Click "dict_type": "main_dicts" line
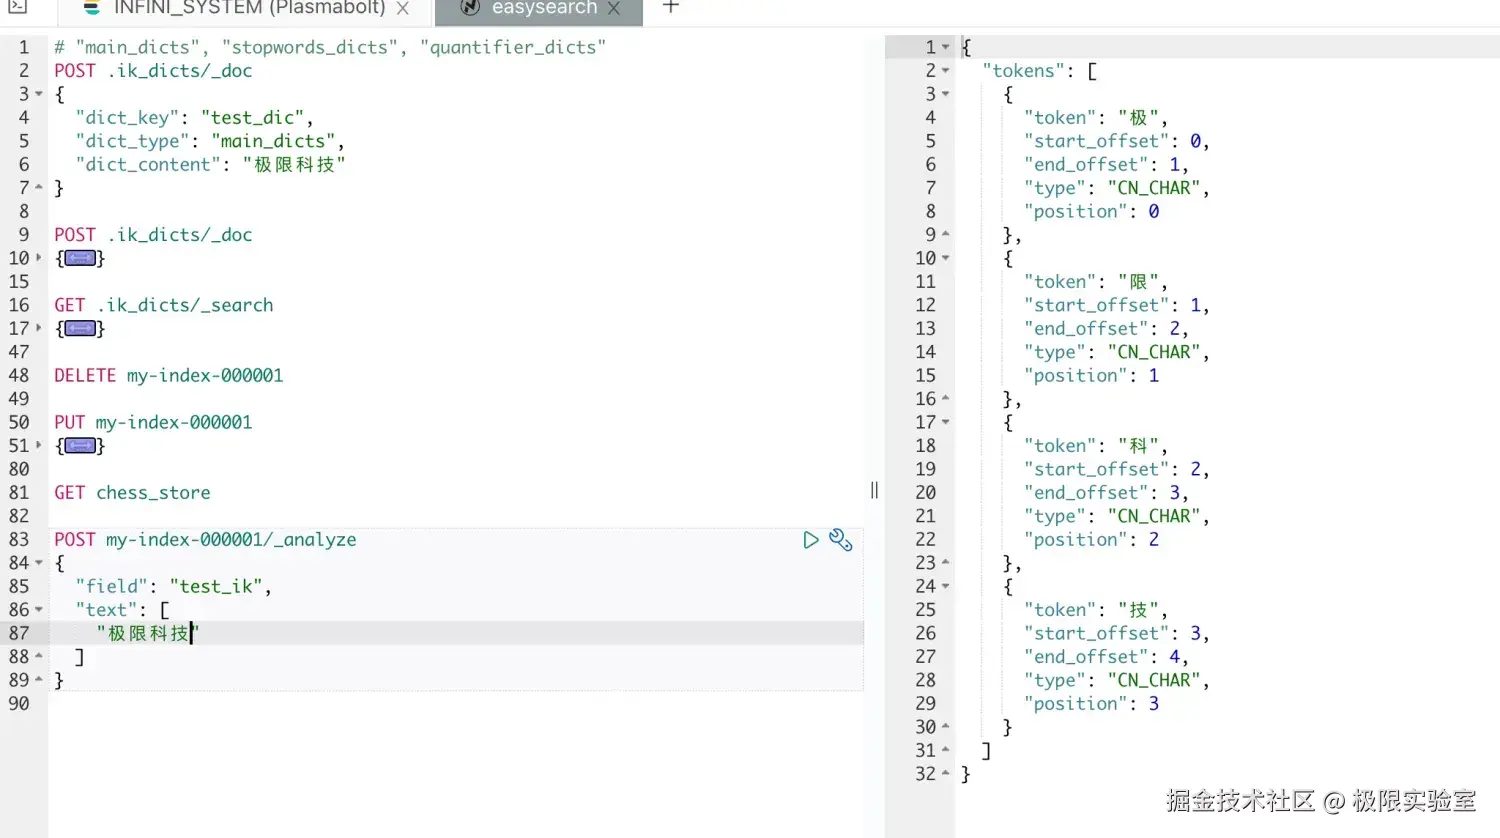 tap(210, 141)
